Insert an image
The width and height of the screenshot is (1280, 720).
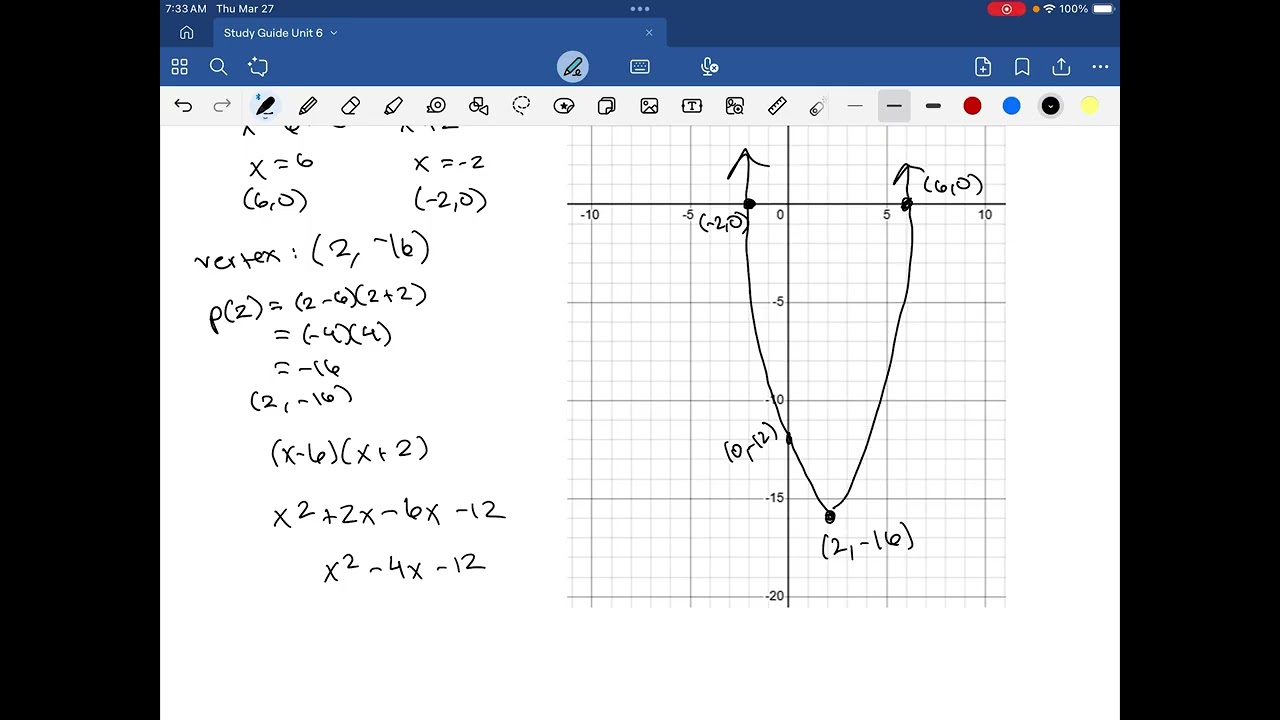tap(650, 106)
